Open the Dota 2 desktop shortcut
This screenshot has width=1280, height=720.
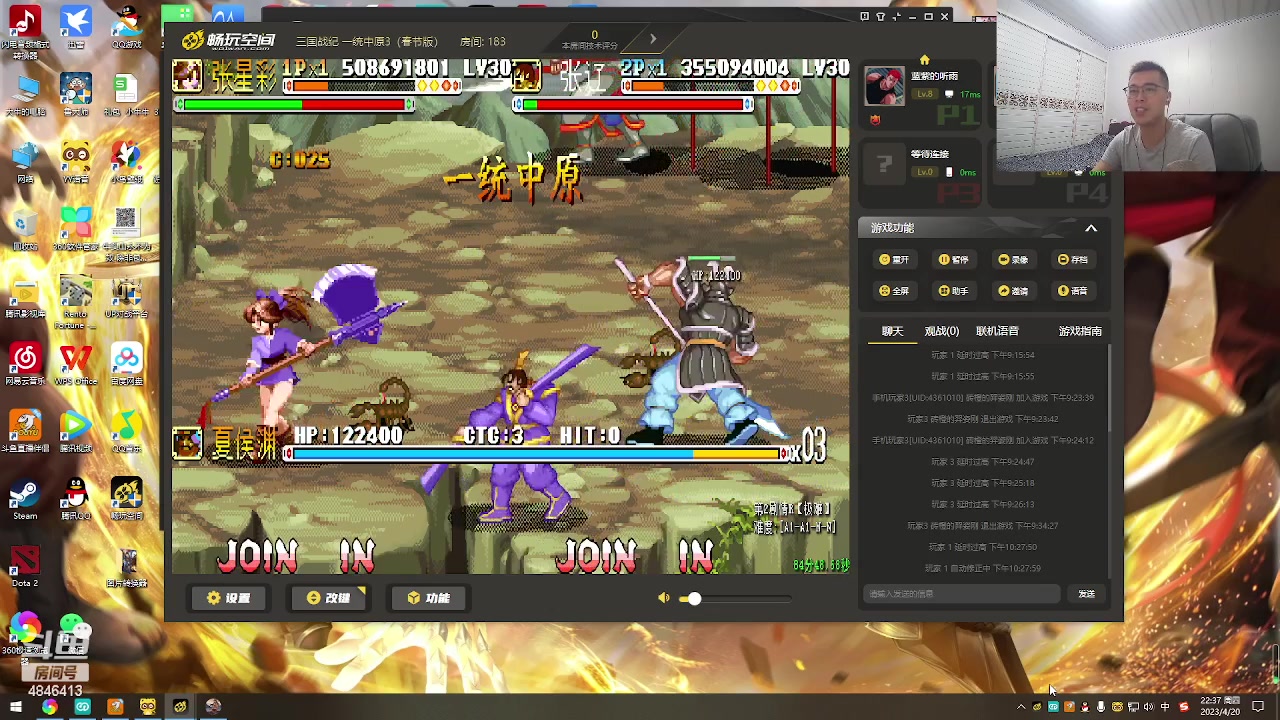[25, 567]
